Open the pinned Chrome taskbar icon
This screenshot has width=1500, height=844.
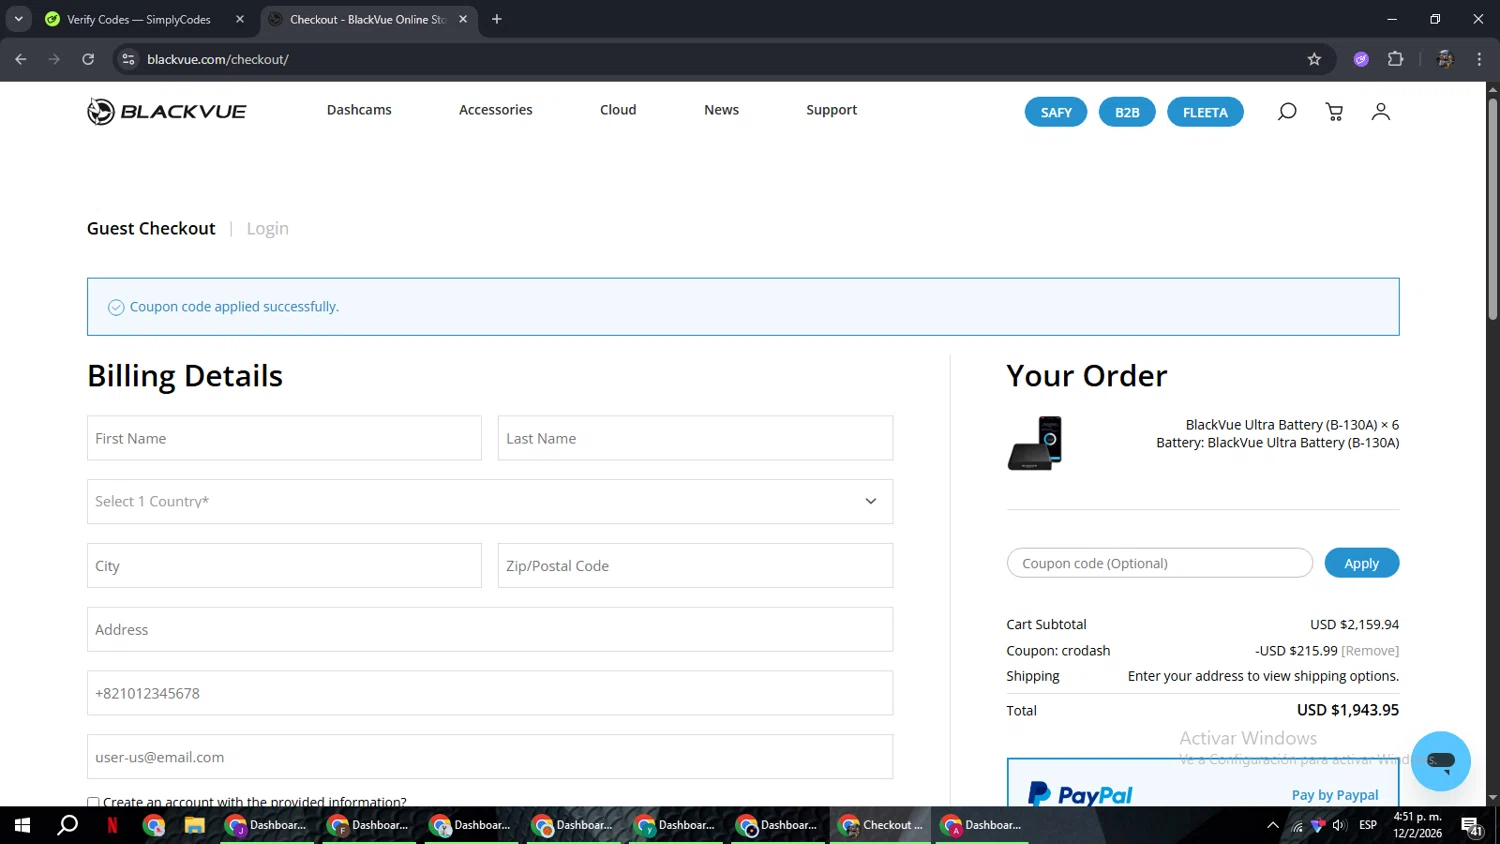click(153, 825)
